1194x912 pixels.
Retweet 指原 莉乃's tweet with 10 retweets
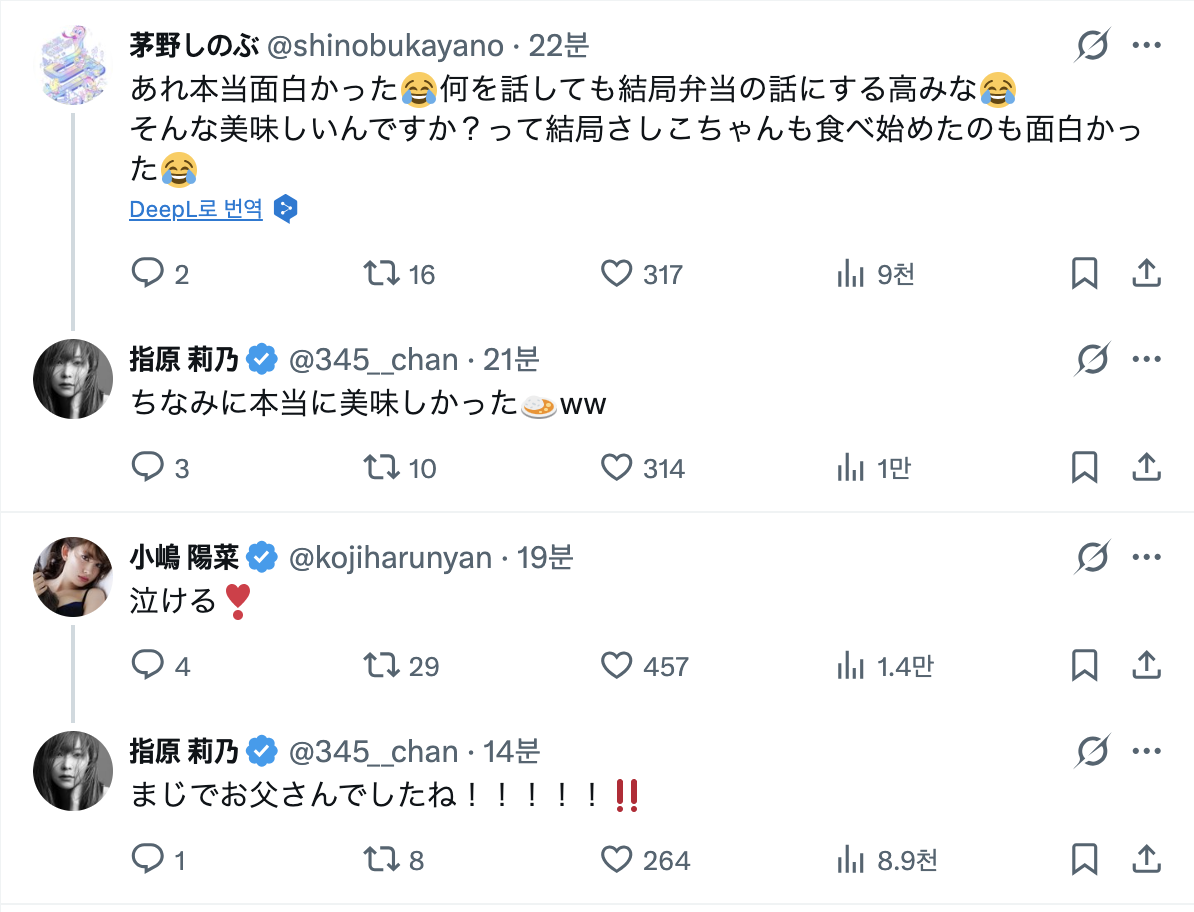(382, 467)
